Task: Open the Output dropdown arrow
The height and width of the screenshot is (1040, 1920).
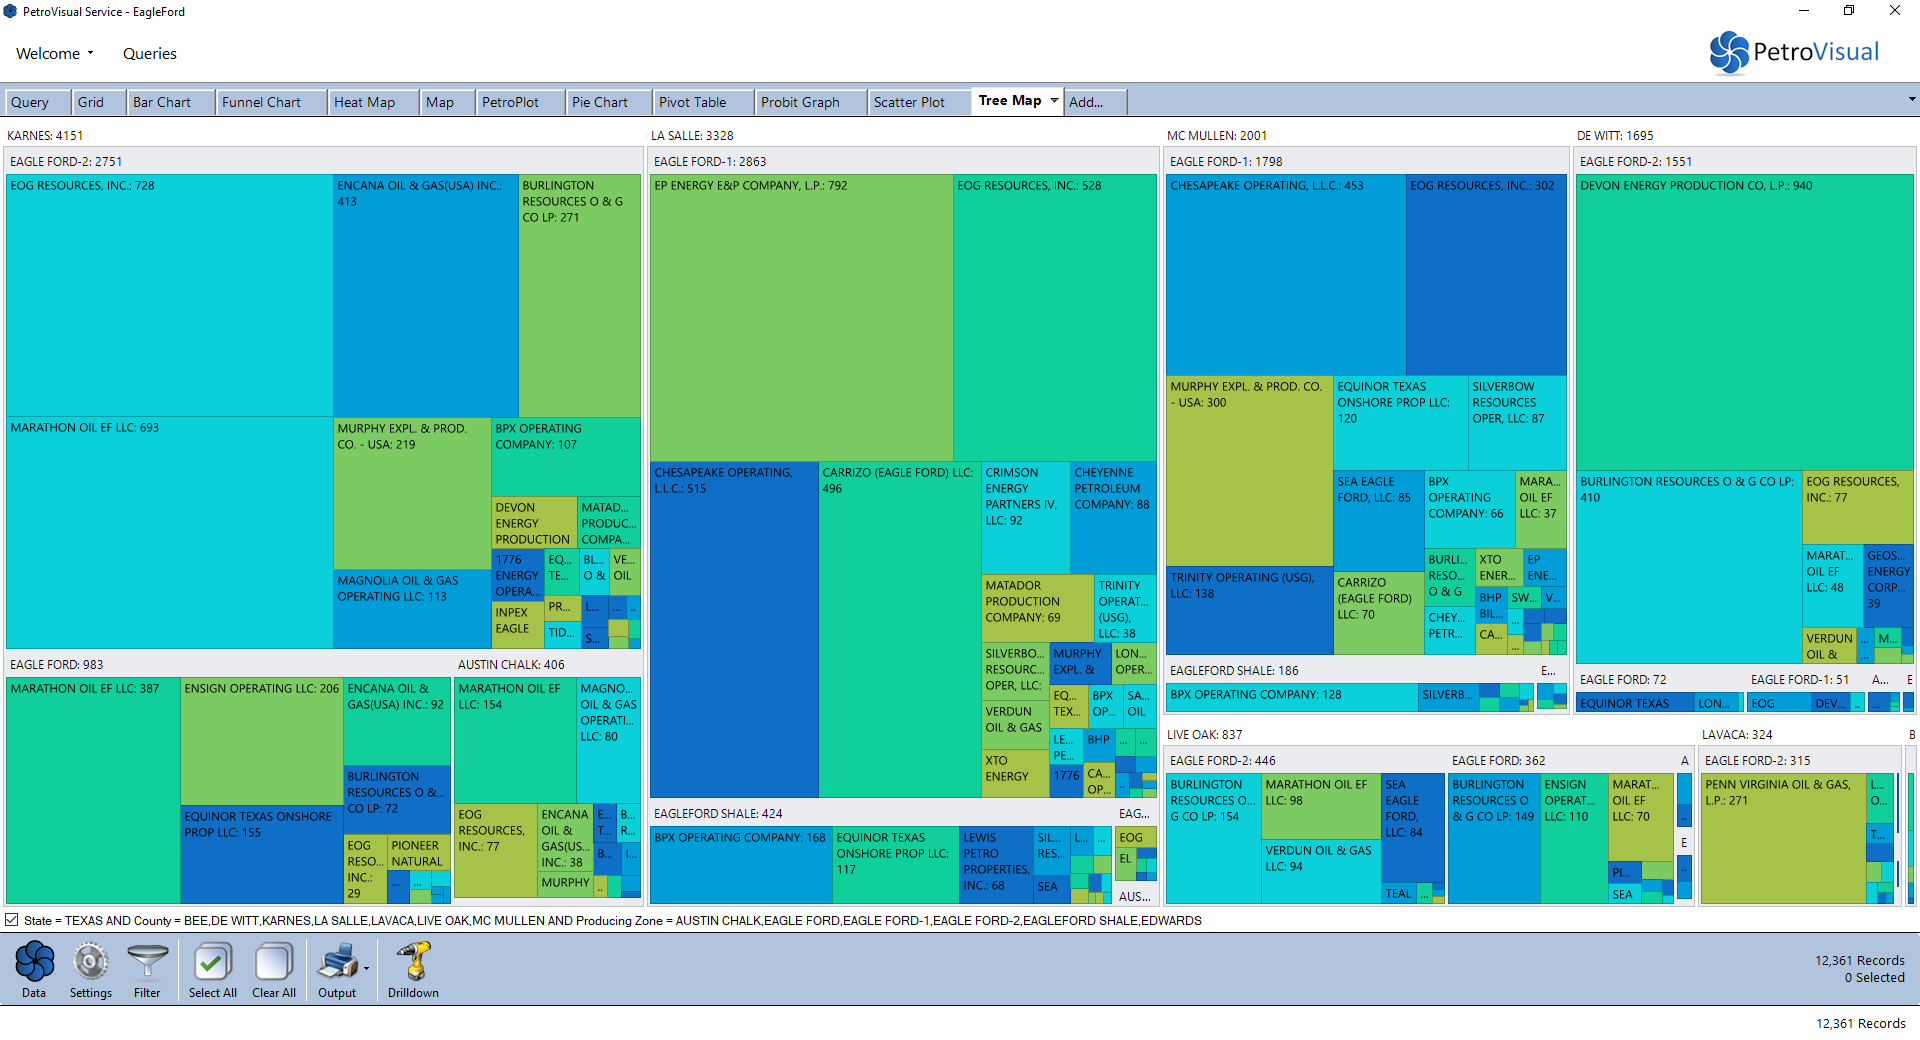Action: (367, 968)
